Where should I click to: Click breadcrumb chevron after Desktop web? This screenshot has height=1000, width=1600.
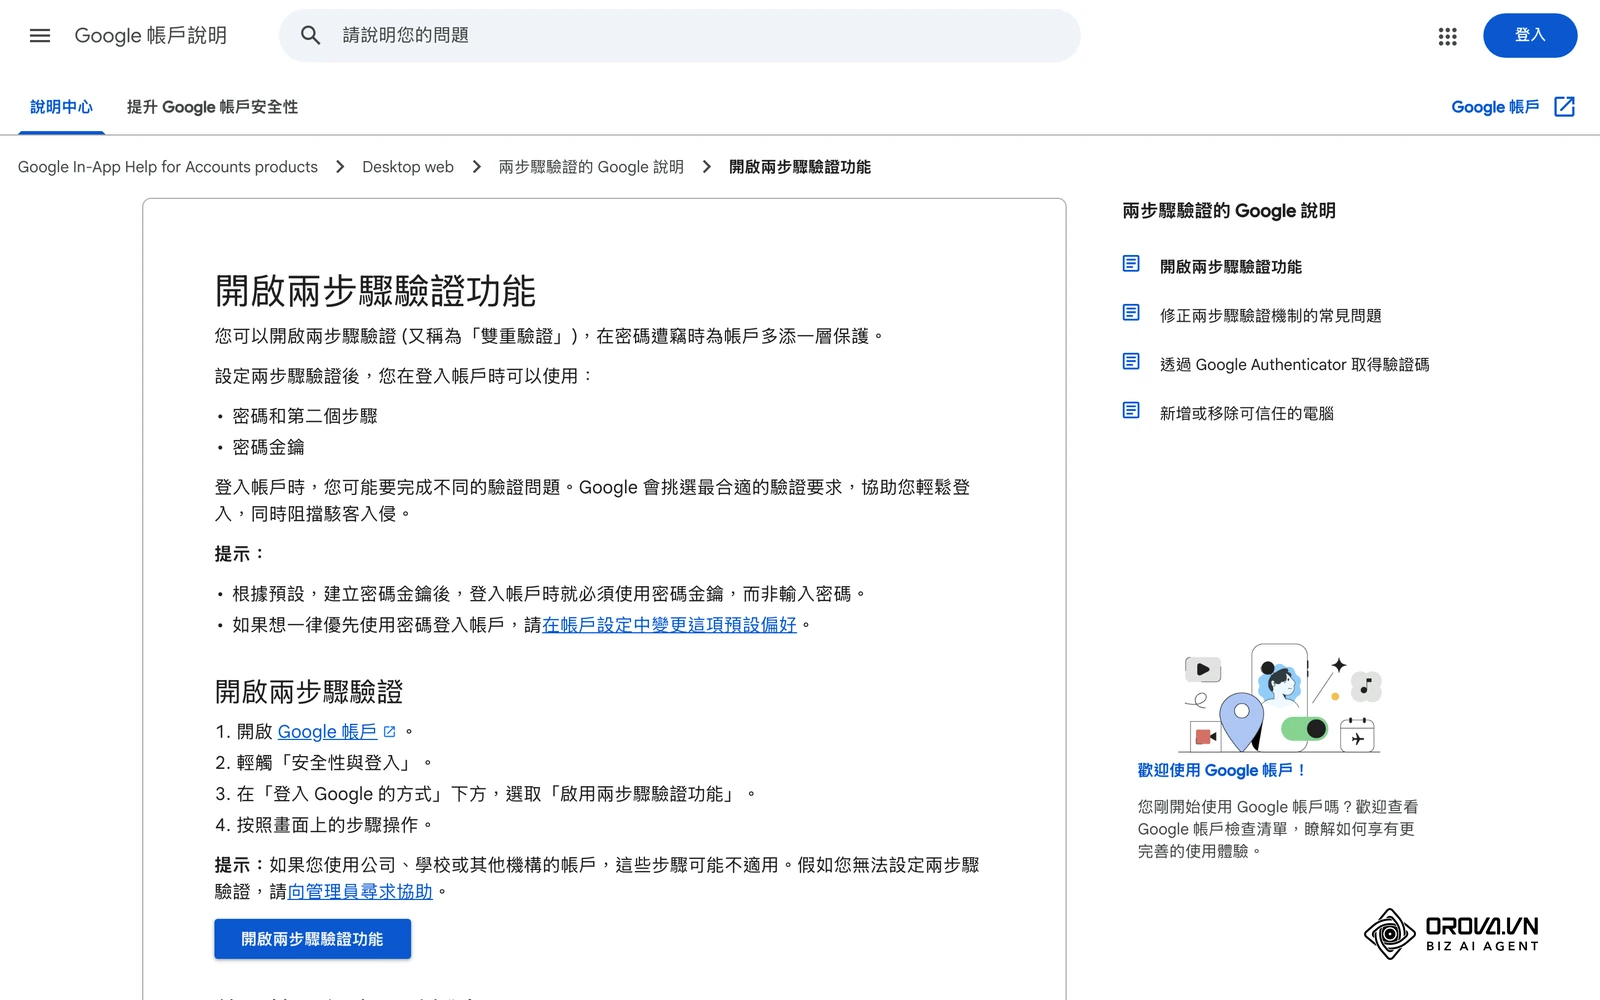(476, 167)
